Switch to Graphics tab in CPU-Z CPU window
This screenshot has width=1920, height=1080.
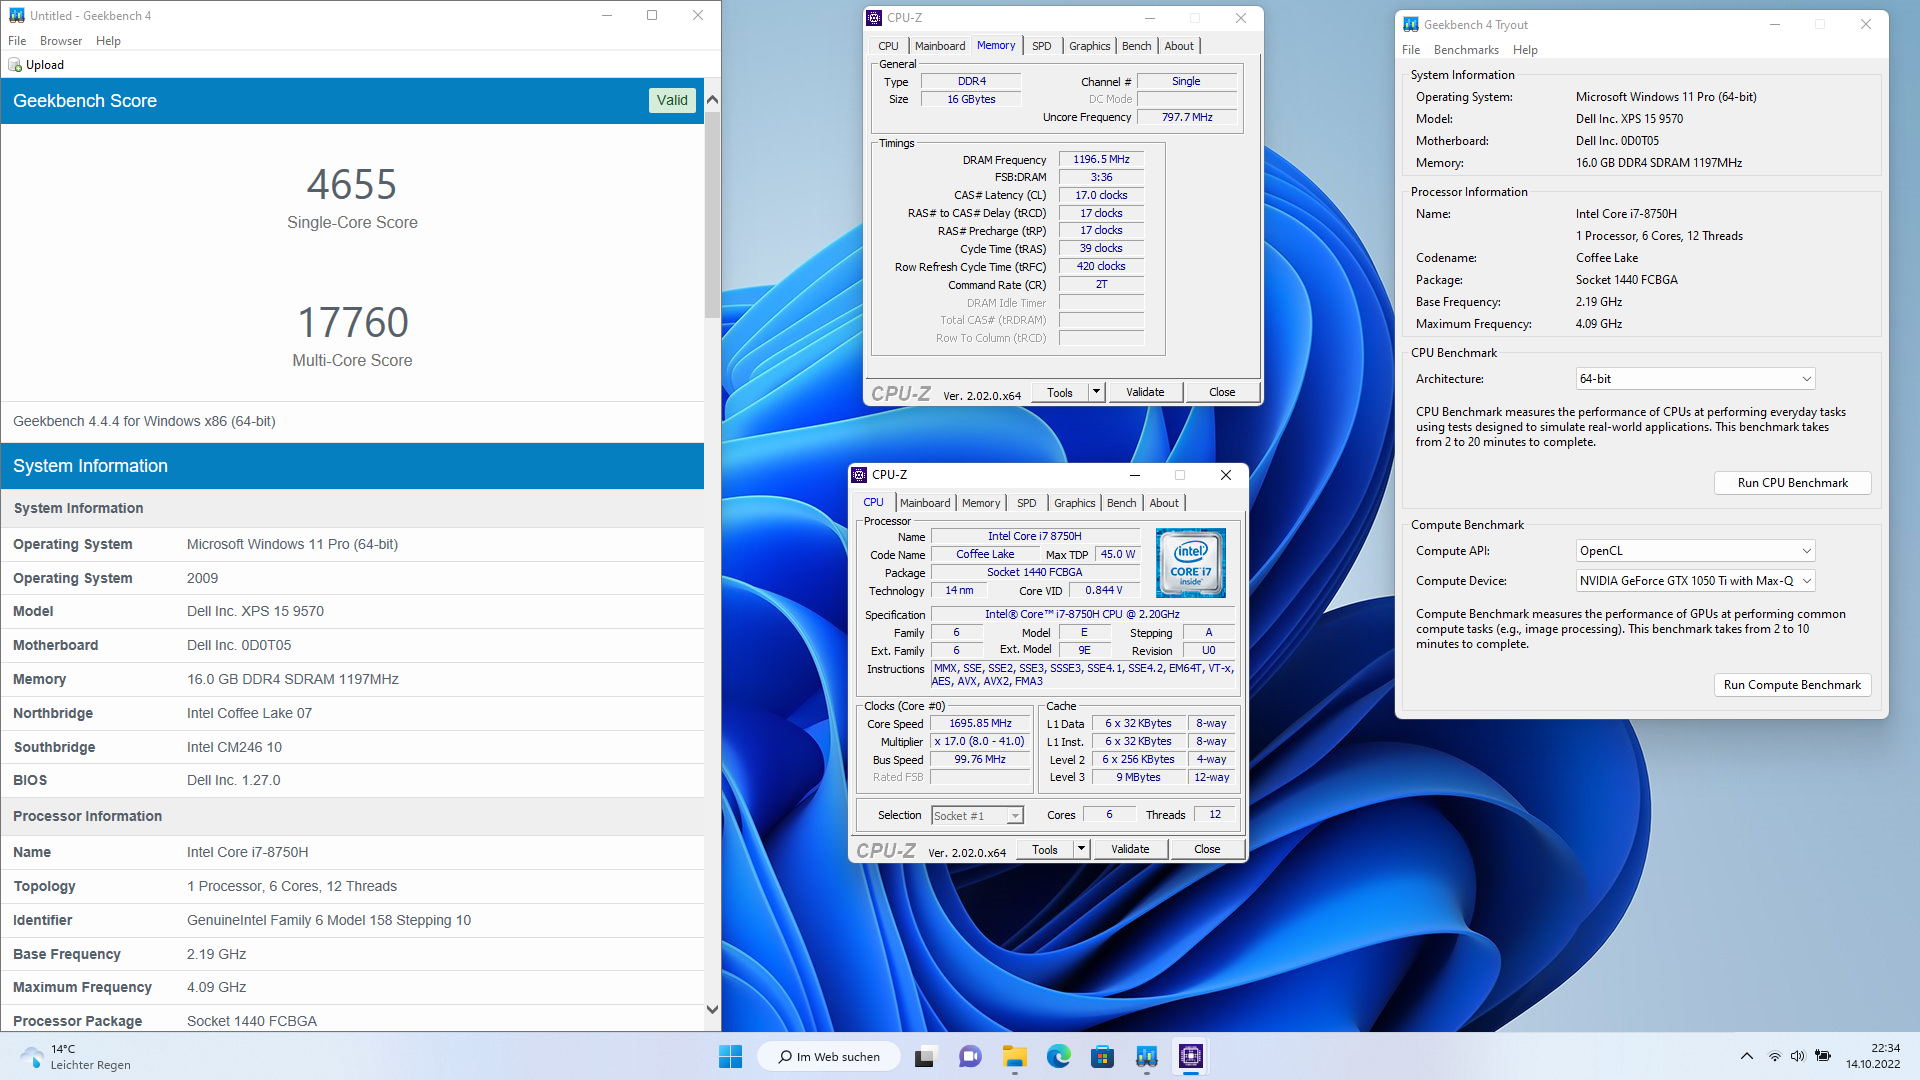pos(1074,503)
